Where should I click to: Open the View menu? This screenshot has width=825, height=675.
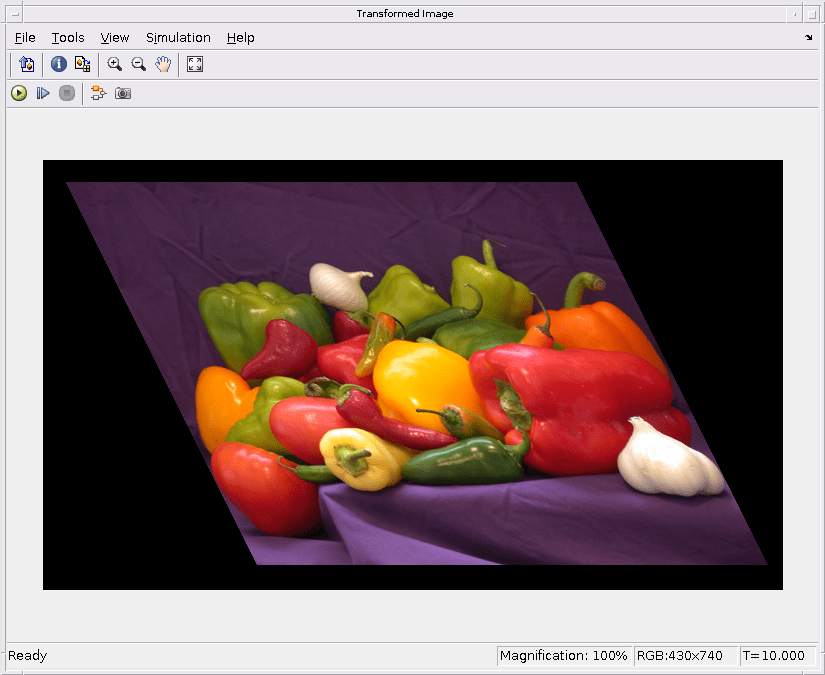[x=115, y=38]
